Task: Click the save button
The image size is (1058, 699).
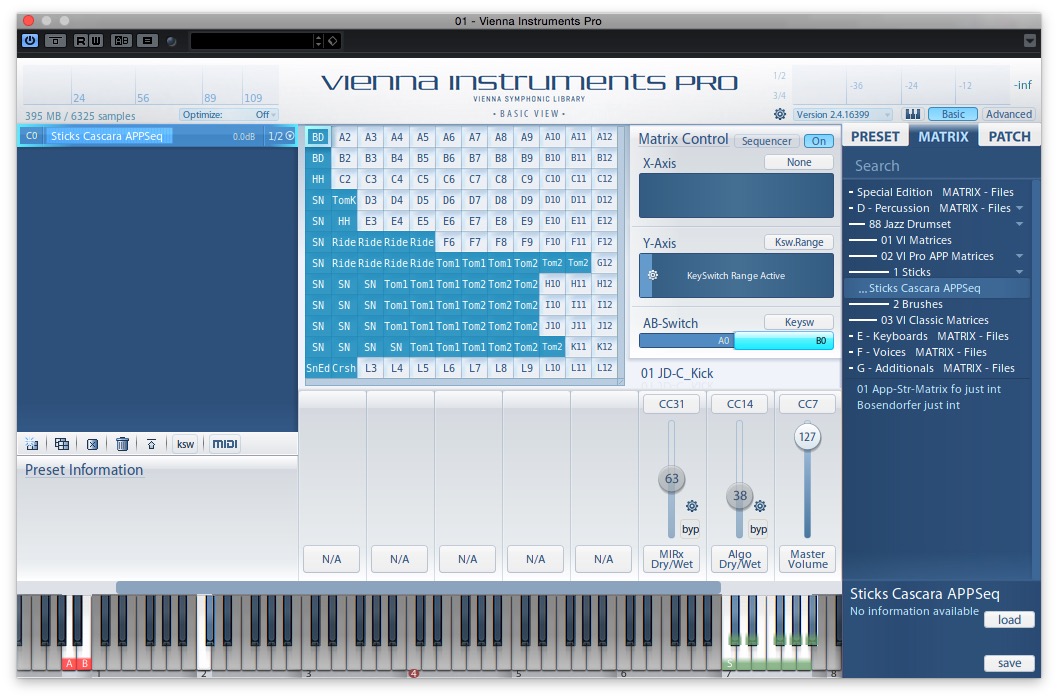Action: 1009,663
